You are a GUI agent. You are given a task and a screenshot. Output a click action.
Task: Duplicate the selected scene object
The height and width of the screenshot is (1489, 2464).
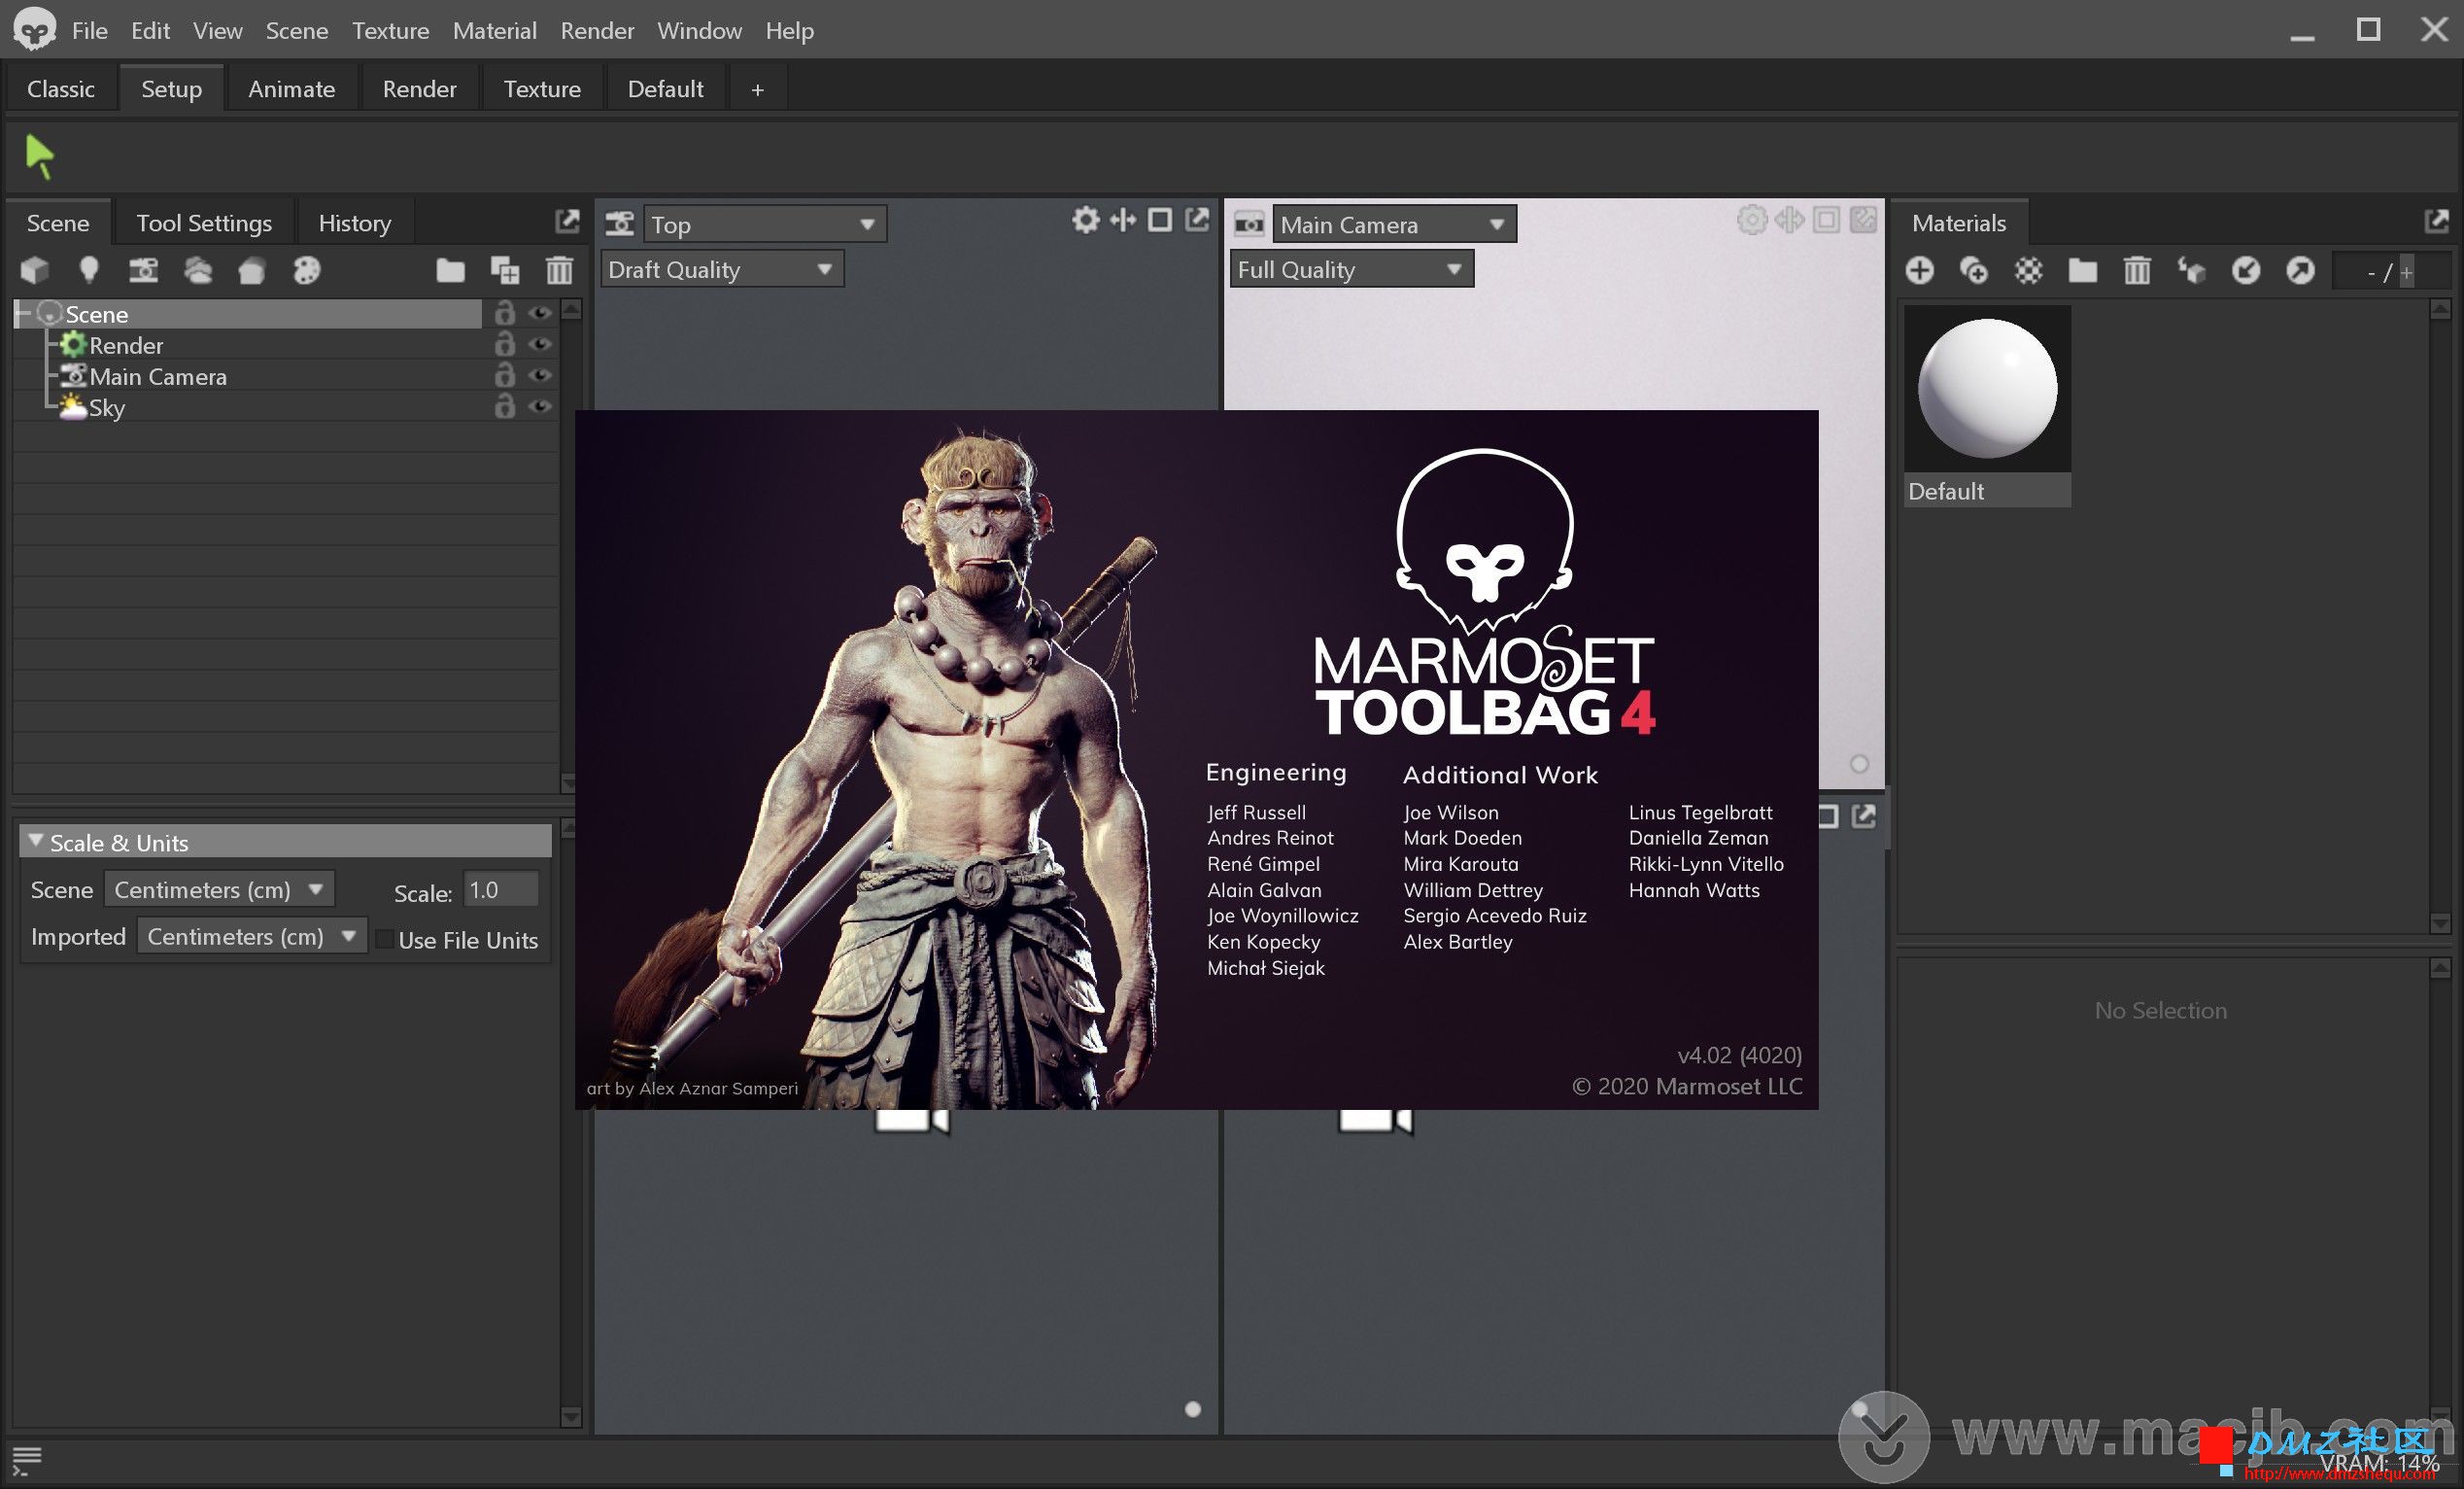[505, 270]
